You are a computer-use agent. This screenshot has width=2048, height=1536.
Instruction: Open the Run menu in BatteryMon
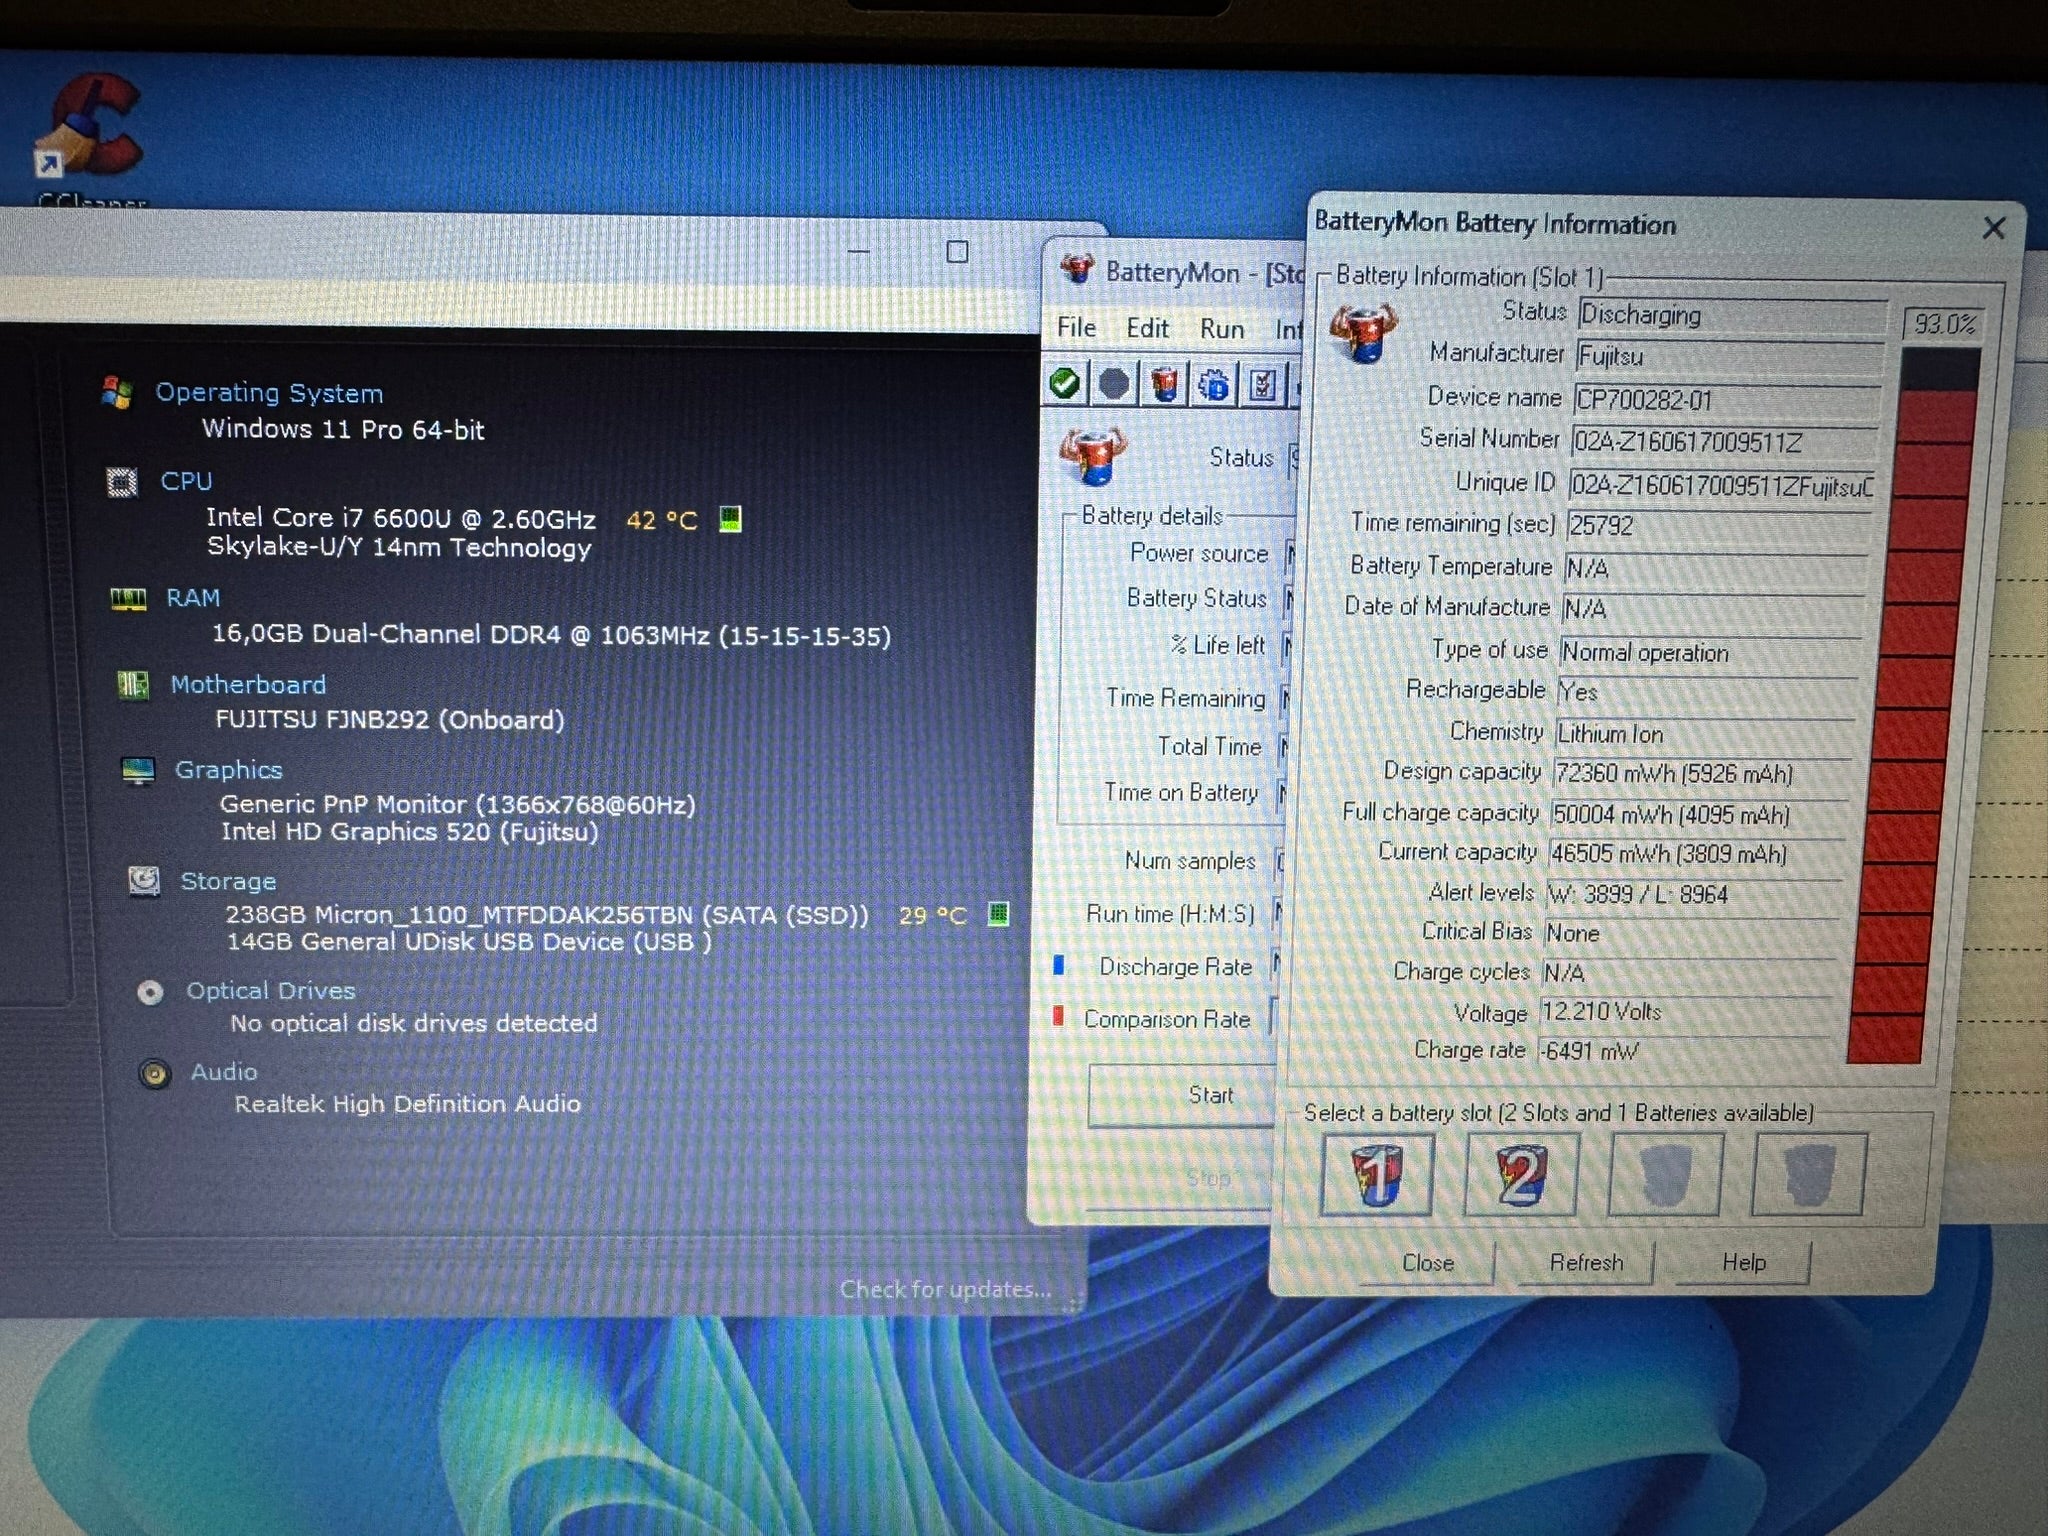[1222, 329]
